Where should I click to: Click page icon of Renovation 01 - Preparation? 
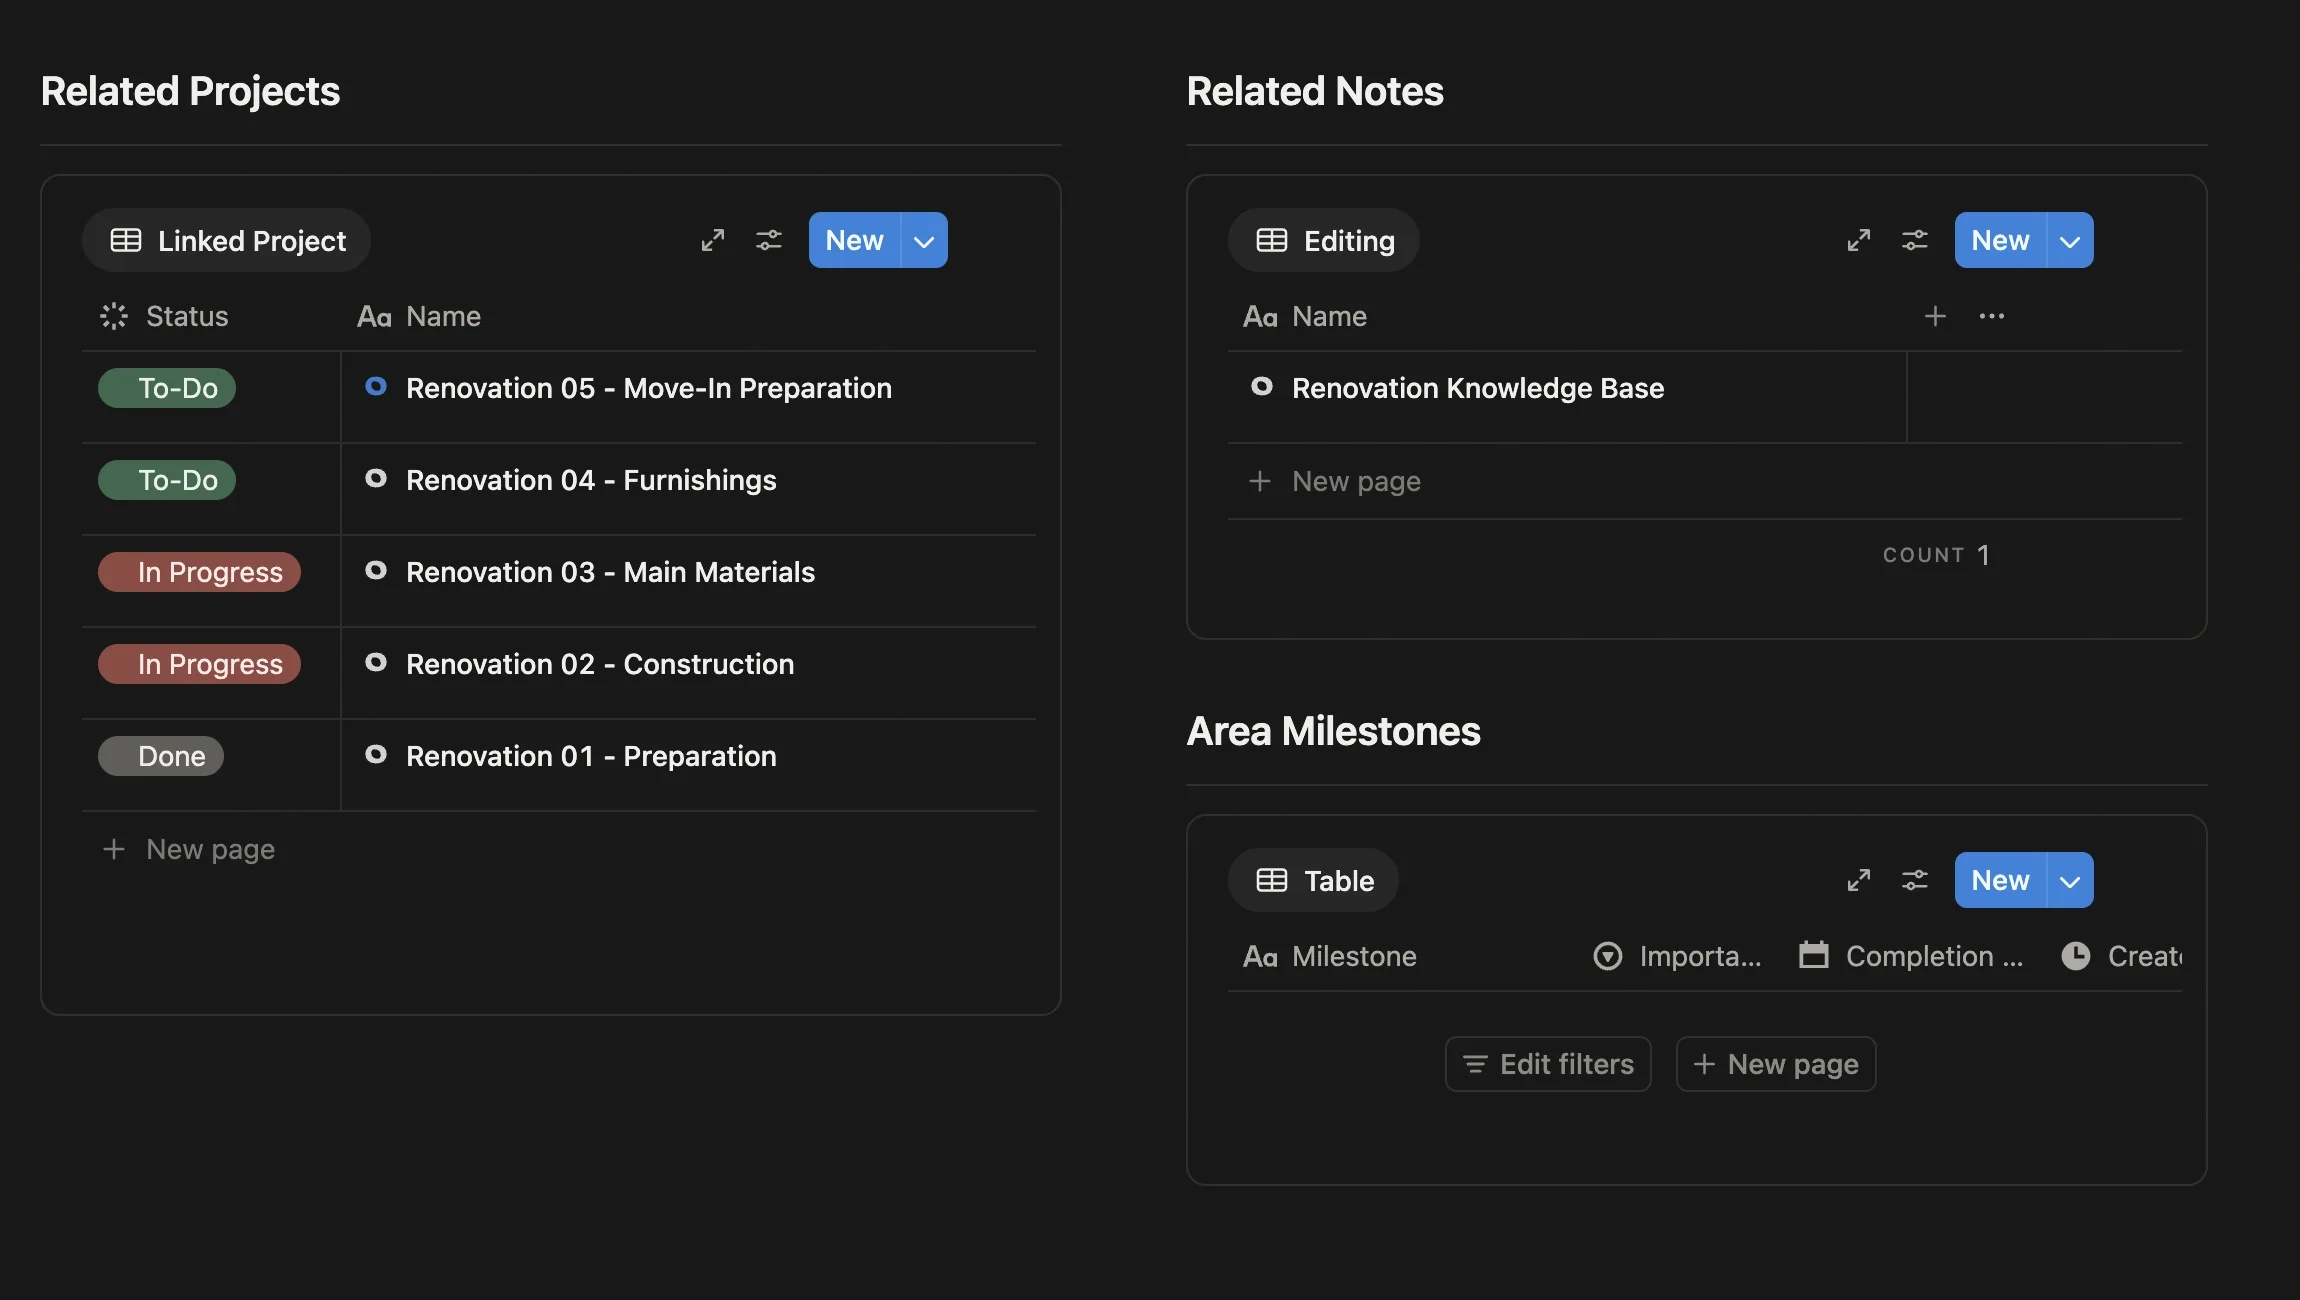tap(376, 754)
